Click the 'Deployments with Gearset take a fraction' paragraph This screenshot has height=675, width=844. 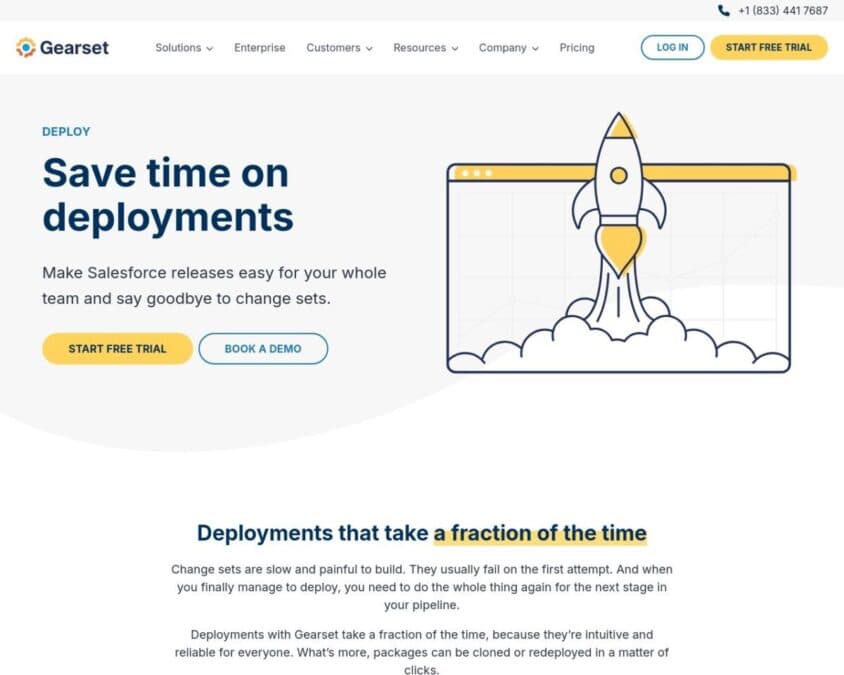[422, 652]
